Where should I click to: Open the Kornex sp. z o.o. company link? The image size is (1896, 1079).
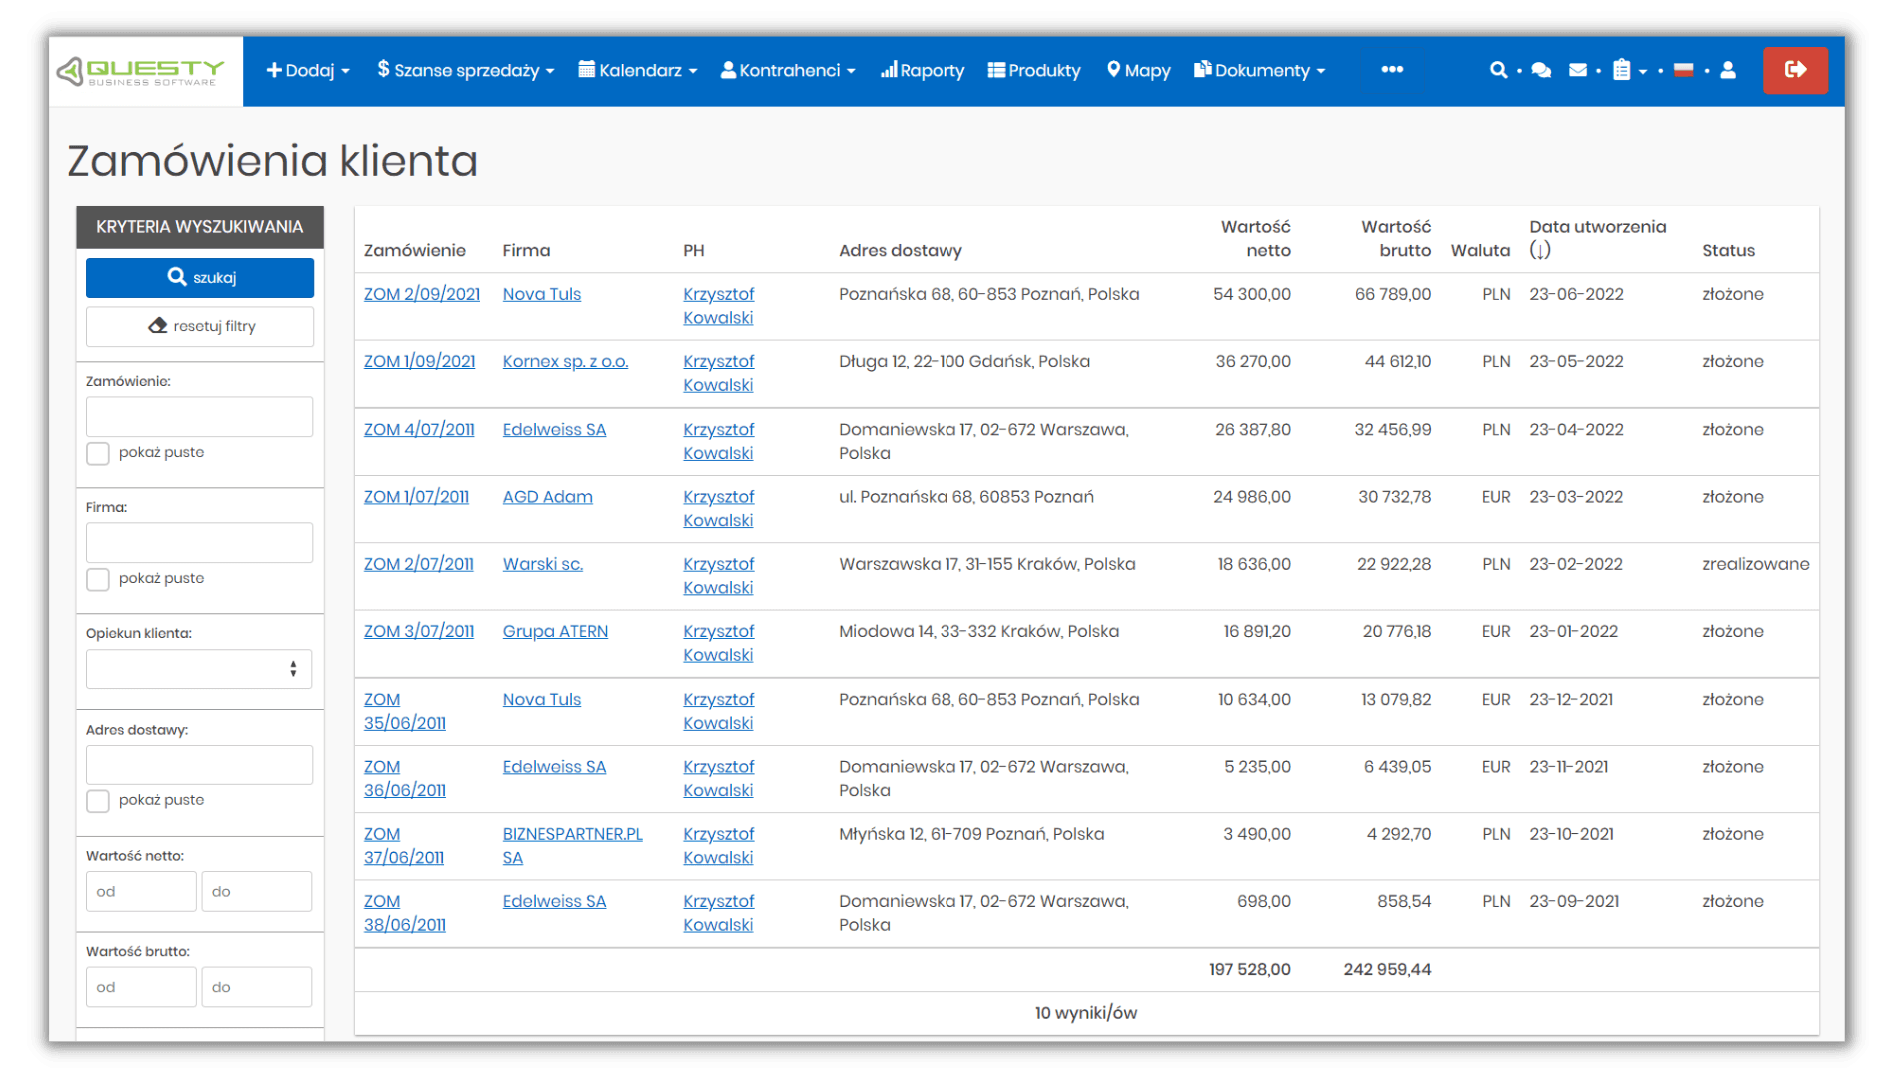(x=565, y=361)
